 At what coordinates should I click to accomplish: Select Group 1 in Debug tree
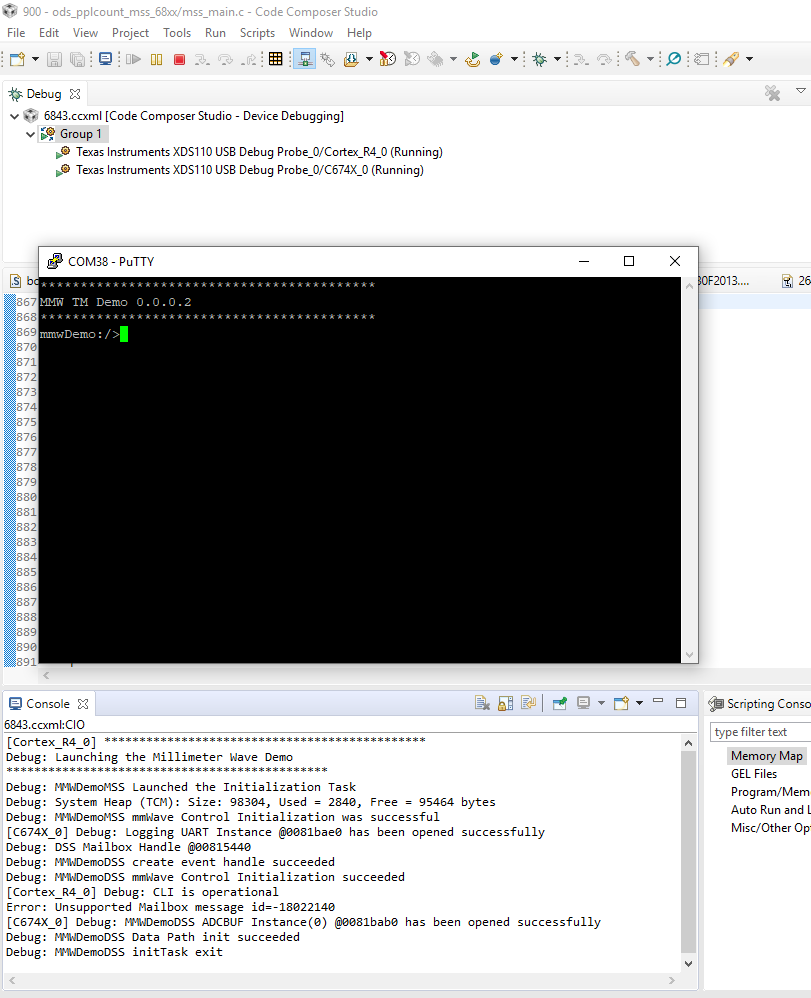click(x=80, y=134)
